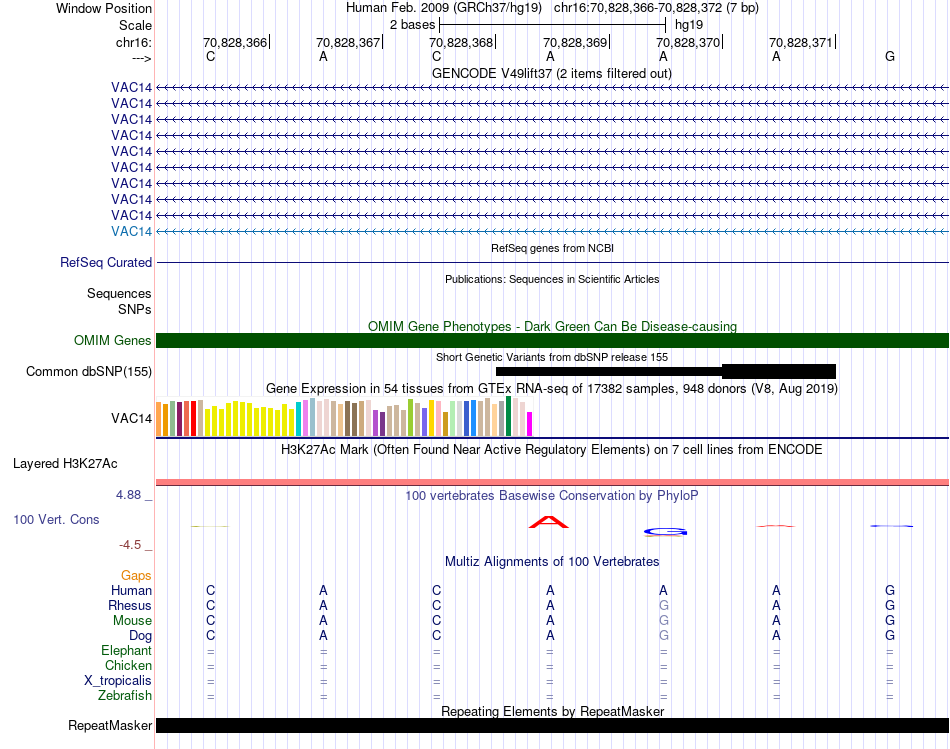Click the Common dbSNP(155) label
This screenshot has height=749, width=950.
coord(88,371)
